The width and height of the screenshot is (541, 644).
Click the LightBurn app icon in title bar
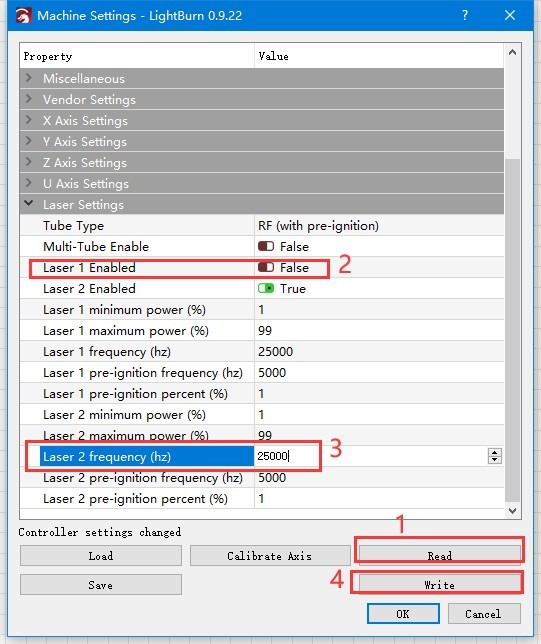tap(23, 16)
